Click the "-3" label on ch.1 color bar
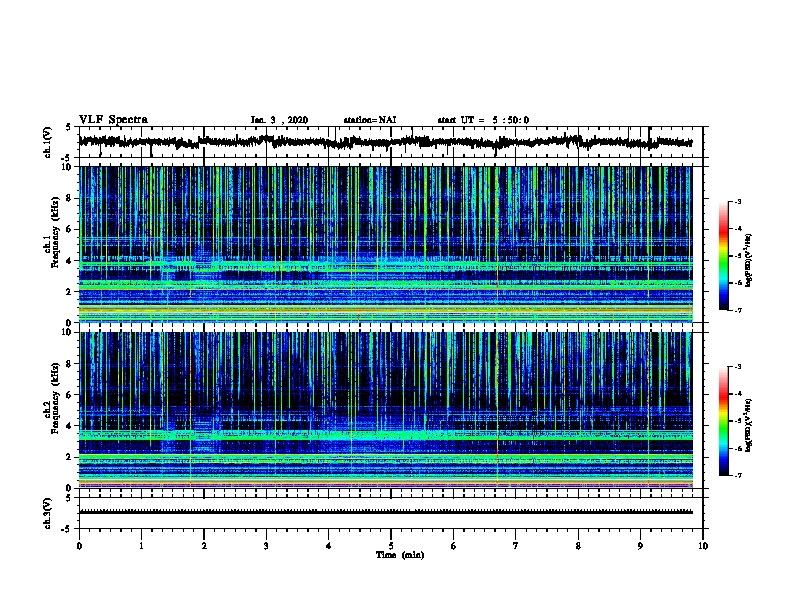The width and height of the screenshot is (792, 612). click(x=738, y=202)
